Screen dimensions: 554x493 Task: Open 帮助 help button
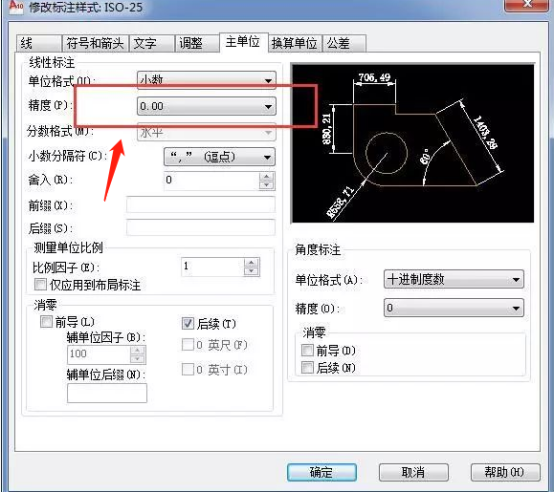[x=505, y=472]
